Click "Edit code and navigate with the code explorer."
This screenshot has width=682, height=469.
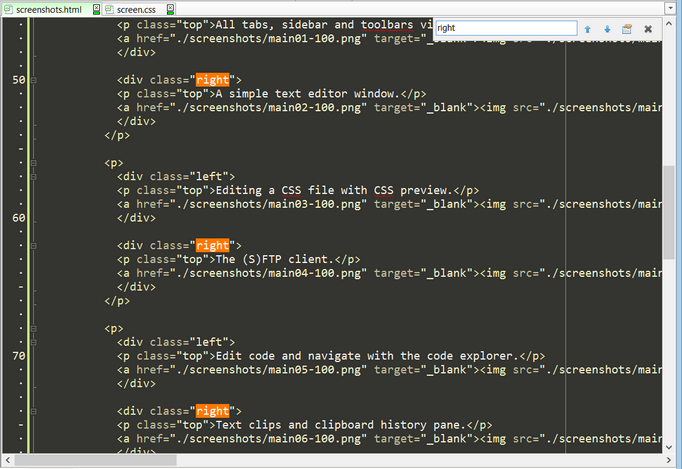[x=368, y=356]
